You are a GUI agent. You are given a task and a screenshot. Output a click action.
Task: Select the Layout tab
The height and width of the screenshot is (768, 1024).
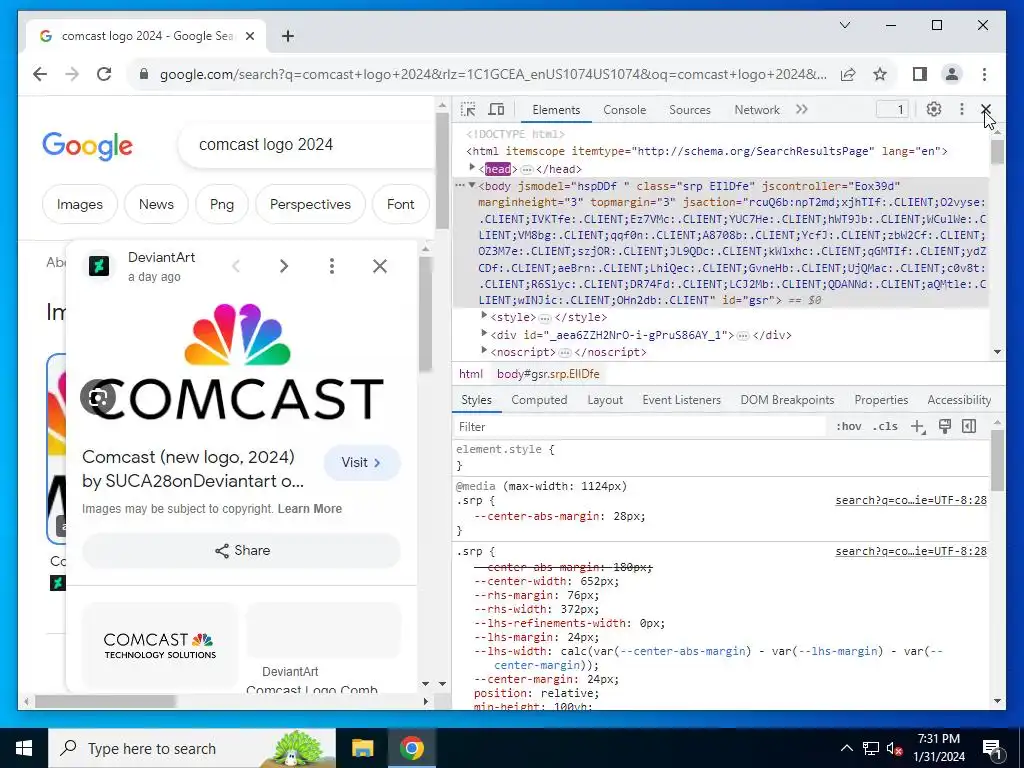click(x=605, y=400)
